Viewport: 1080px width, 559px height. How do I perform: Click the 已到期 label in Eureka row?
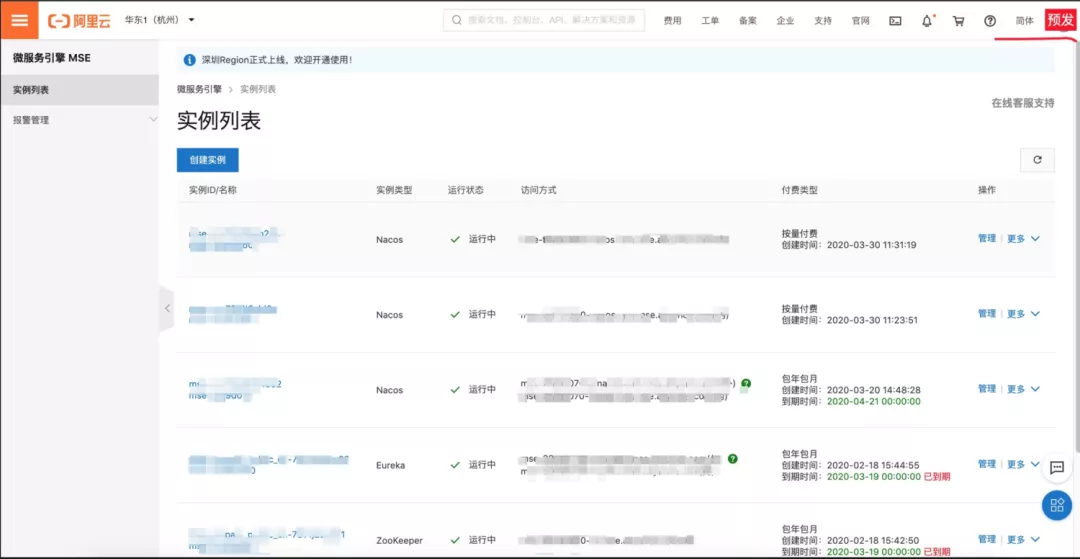click(x=937, y=476)
